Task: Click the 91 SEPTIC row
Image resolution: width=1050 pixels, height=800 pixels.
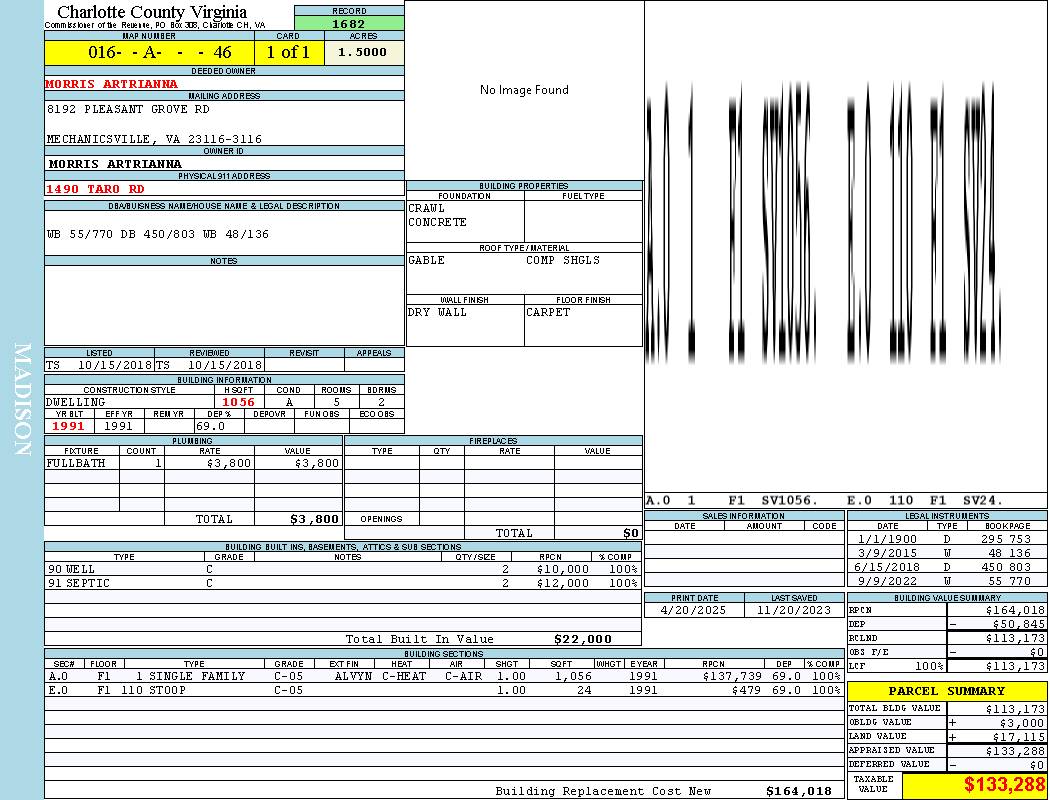Action: [x=343, y=584]
